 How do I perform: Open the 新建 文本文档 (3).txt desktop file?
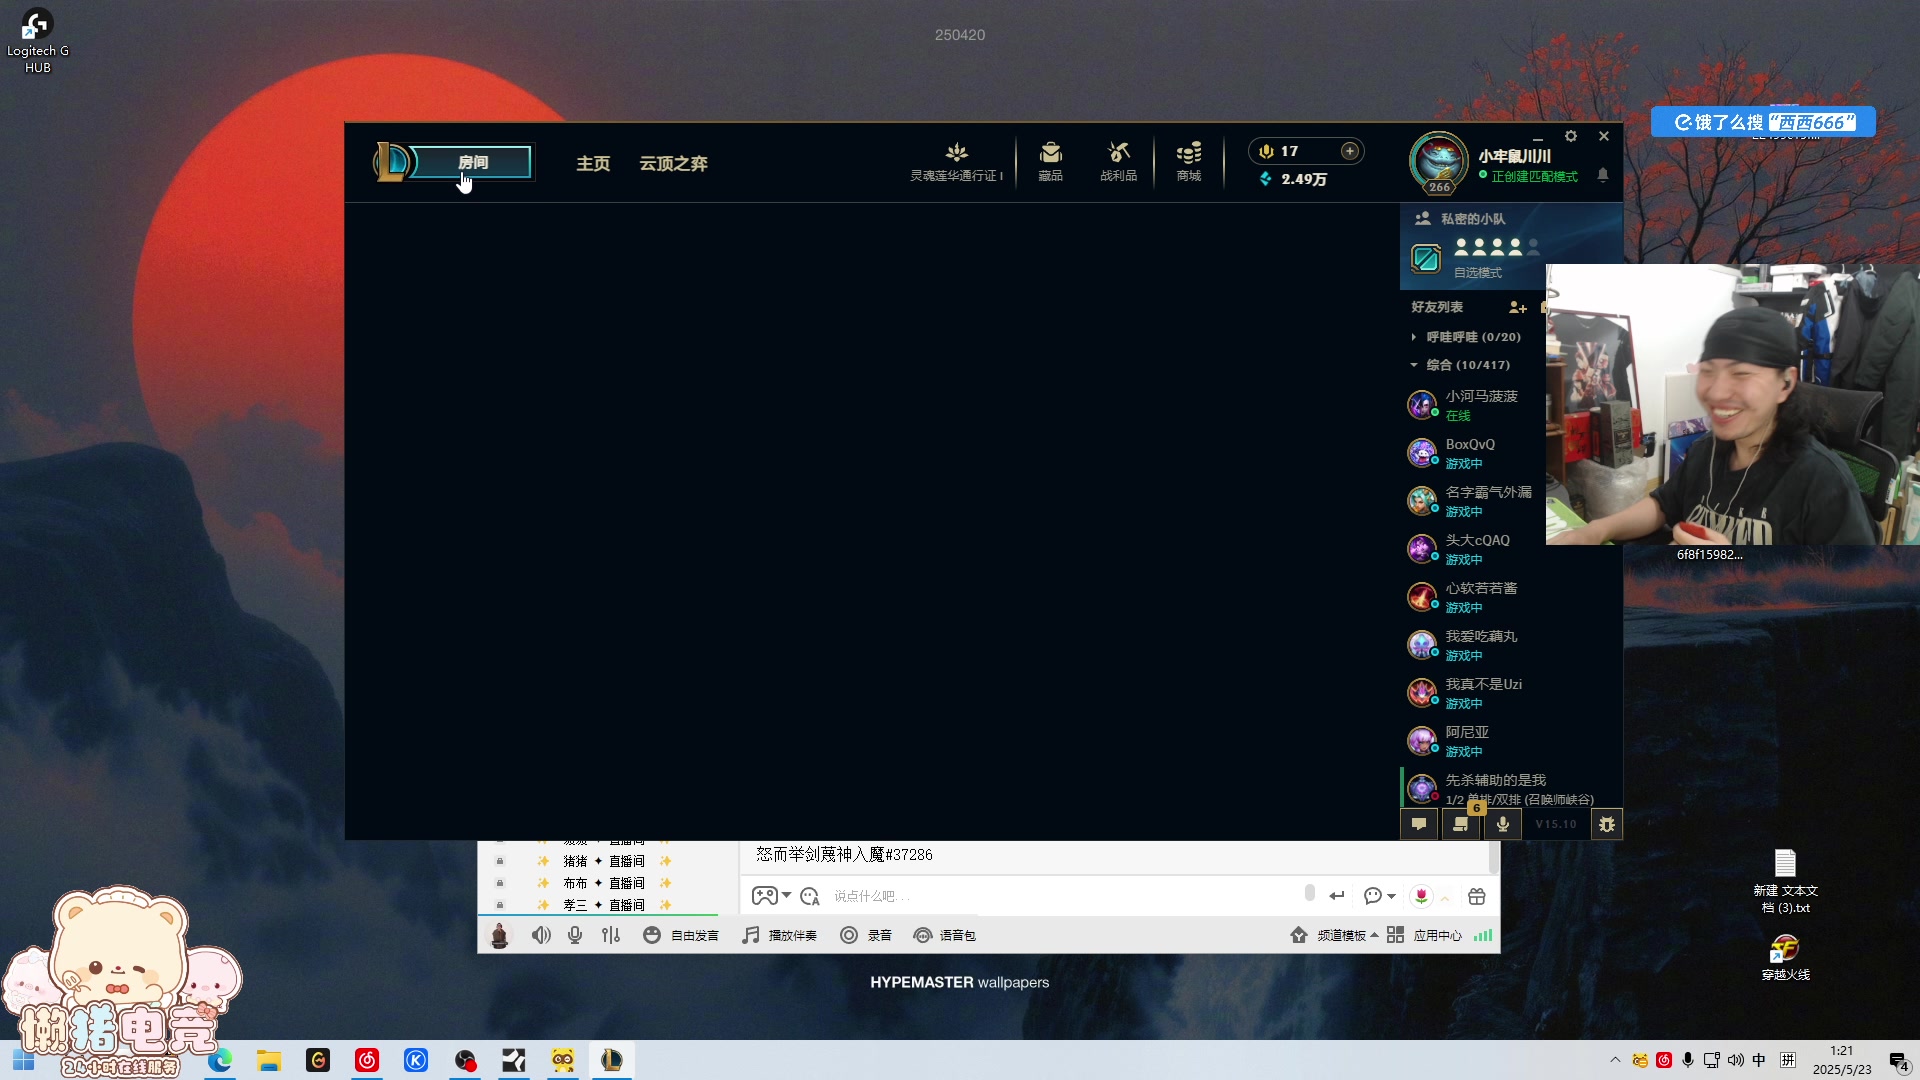coord(1785,881)
